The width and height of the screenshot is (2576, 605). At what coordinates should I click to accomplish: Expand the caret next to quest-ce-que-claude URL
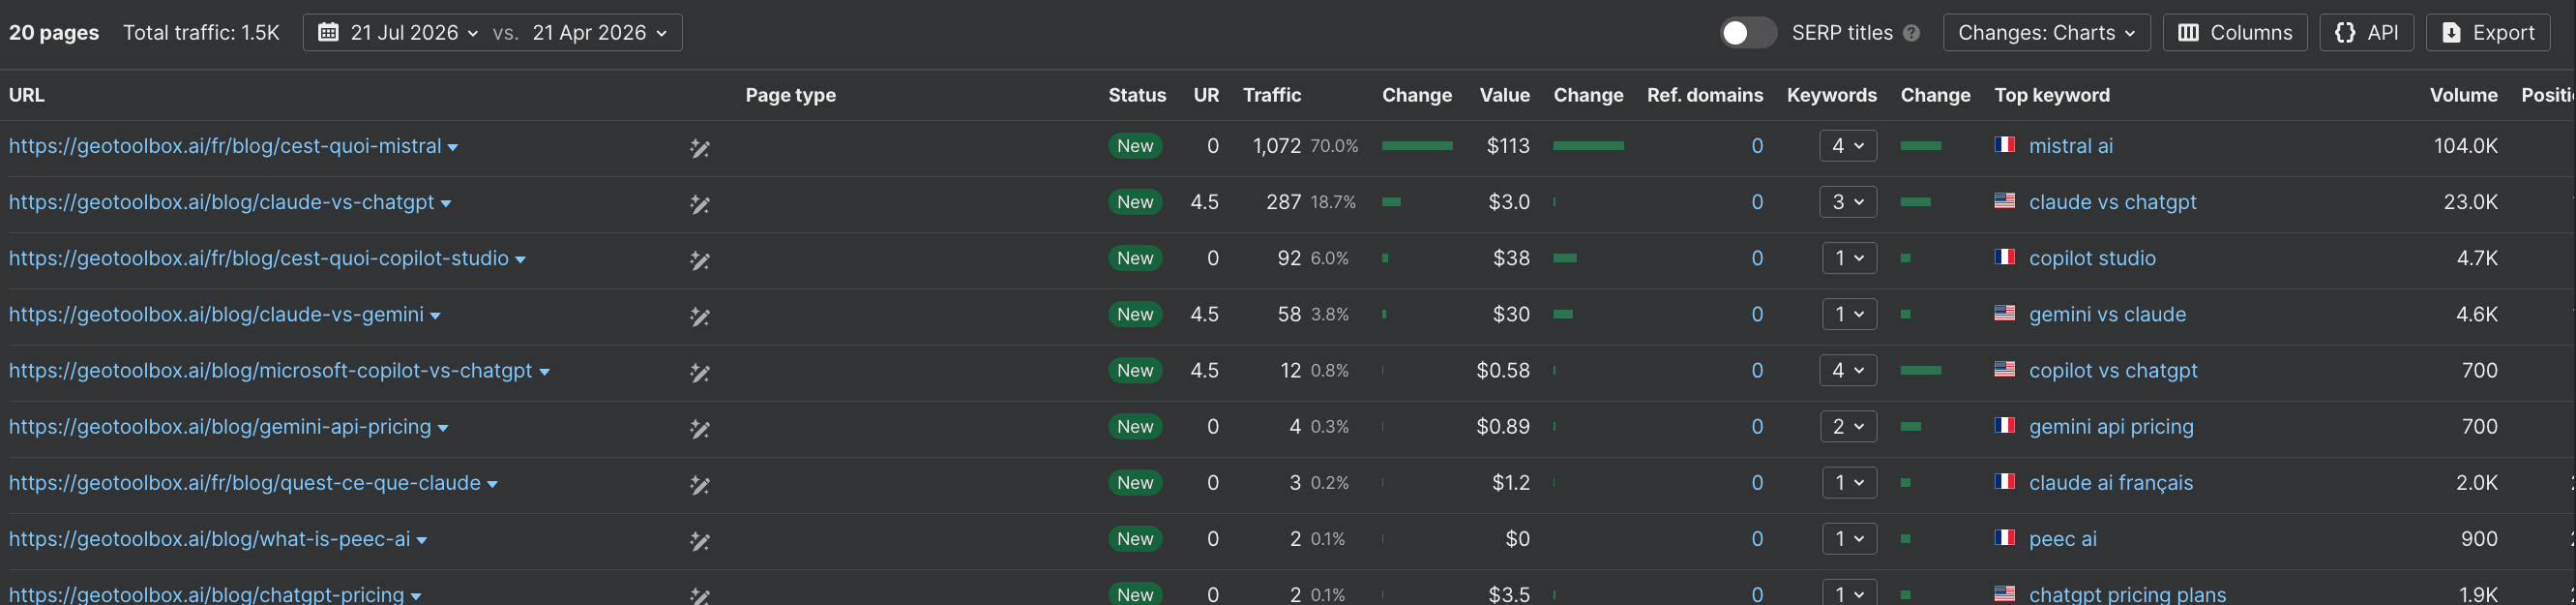(492, 484)
